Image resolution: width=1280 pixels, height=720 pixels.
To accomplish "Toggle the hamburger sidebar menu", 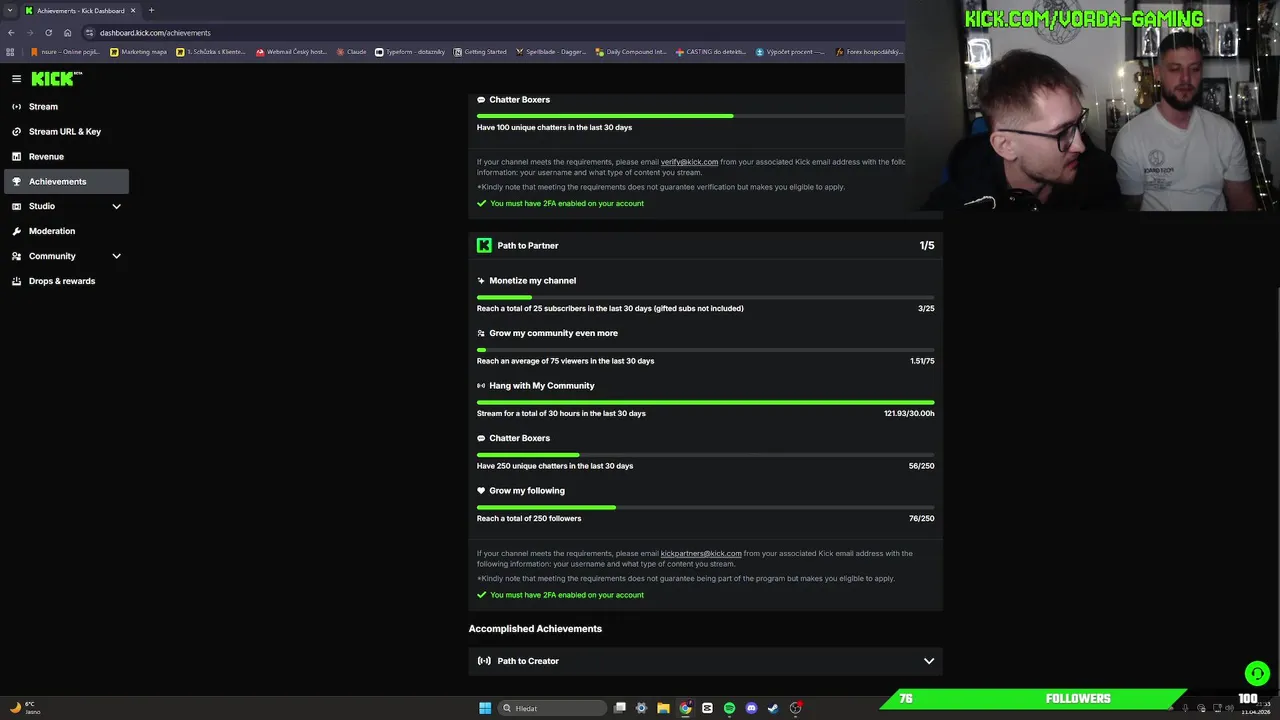I will [x=16, y=78].
